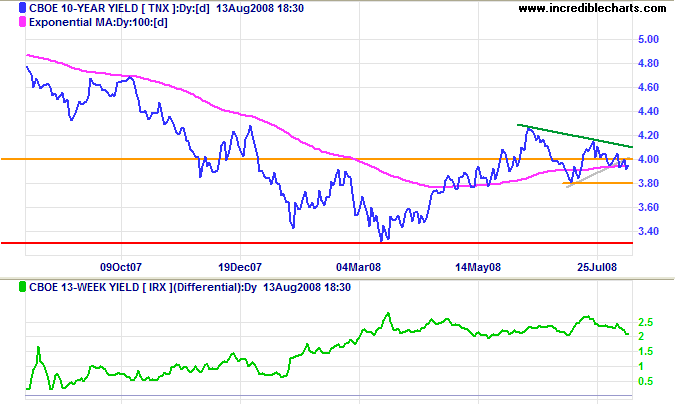Click the 25Jul08 date label
Image resolution: width=675 pixels, height=410 pixels.
pos(597,267)
